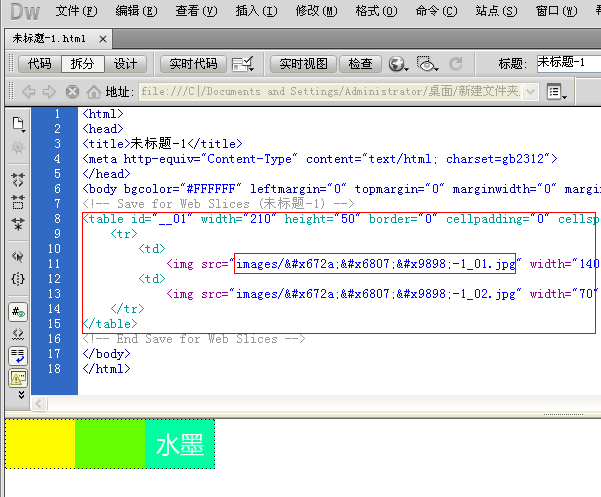This screenshot has height=497, width=601.
Task: Click the home page icon
Action: point(94,92)
